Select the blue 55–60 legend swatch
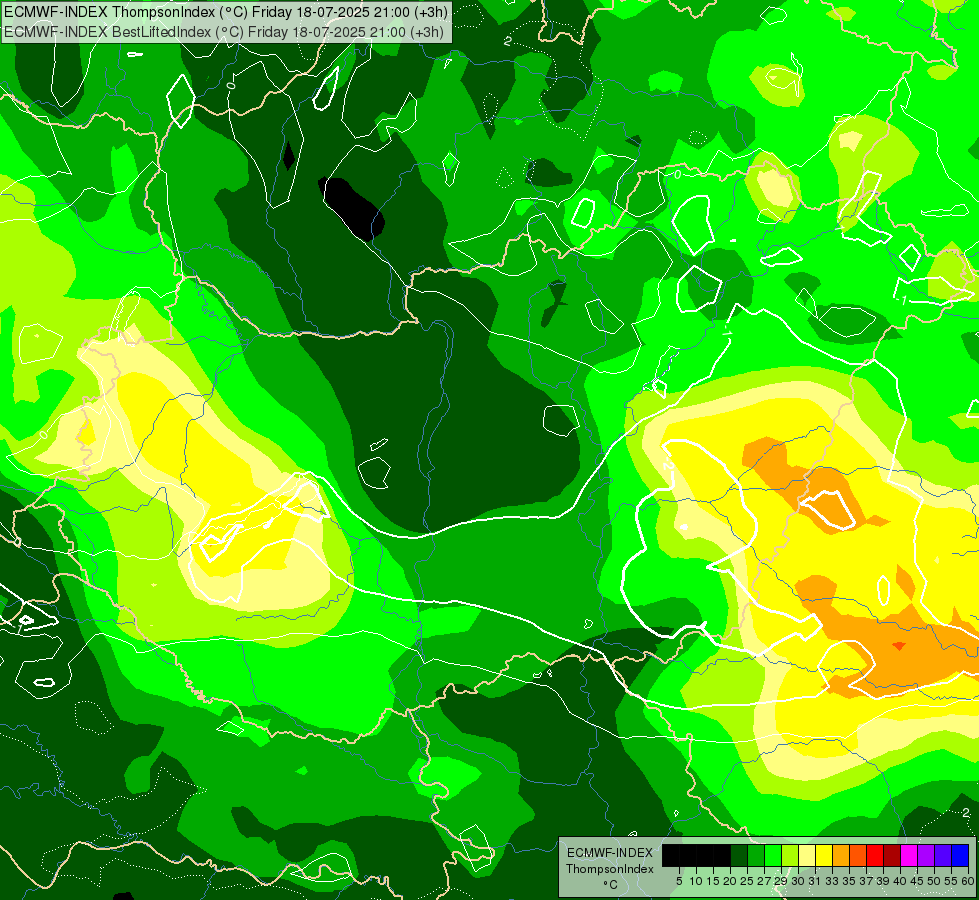Viewport: 979px width, 900px height. click(960, 855)
